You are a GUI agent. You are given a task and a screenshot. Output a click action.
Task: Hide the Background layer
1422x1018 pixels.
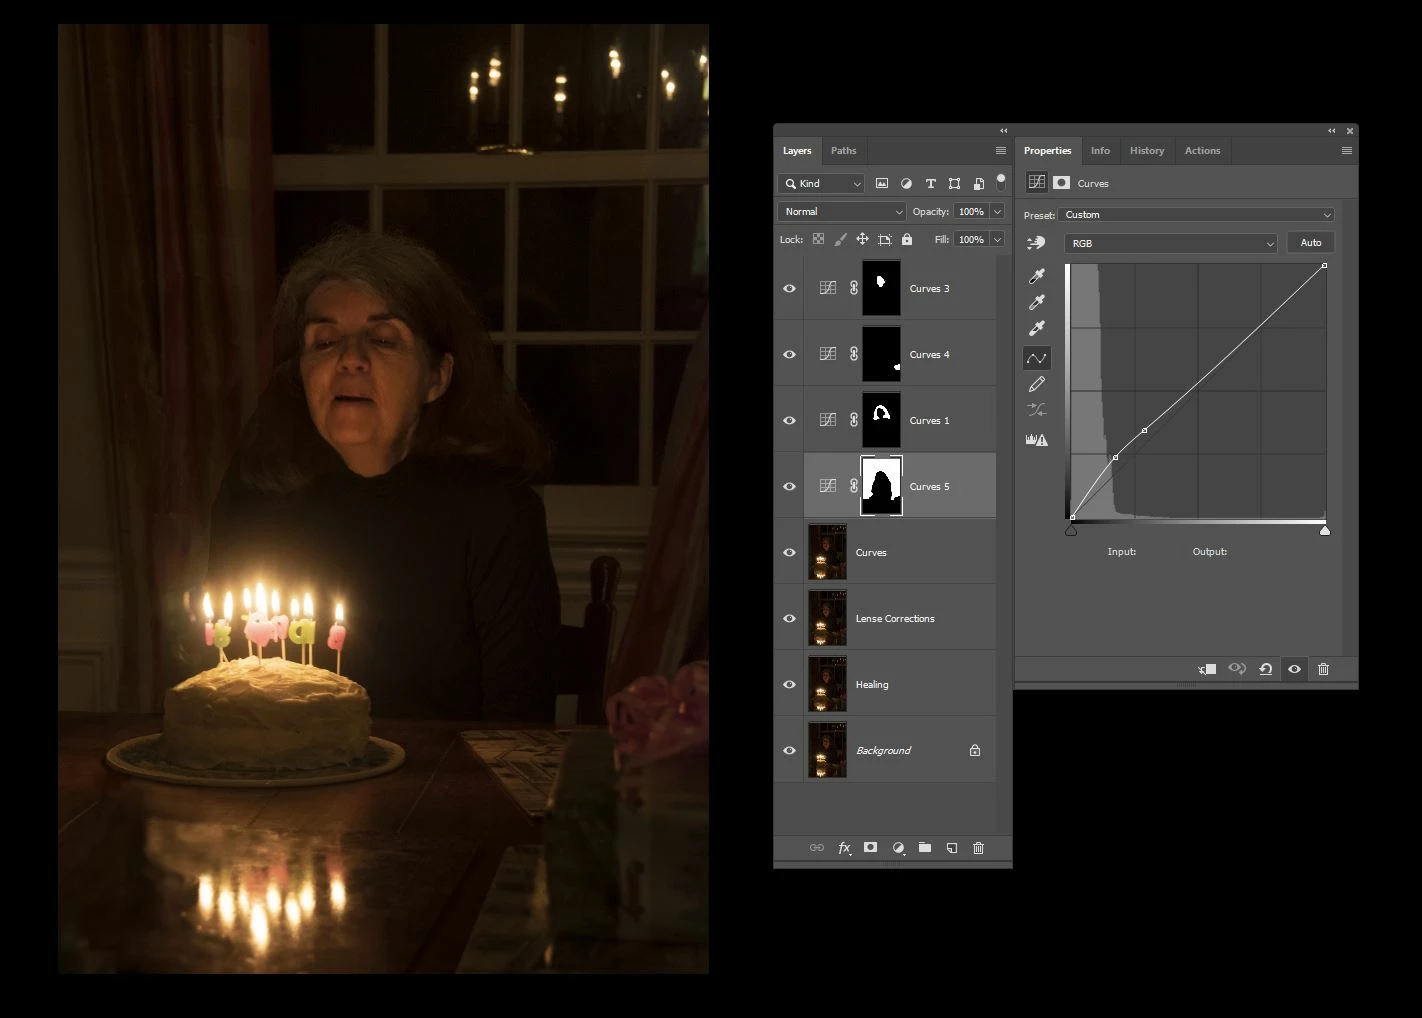pyautogui.click(x=789, y=750)
